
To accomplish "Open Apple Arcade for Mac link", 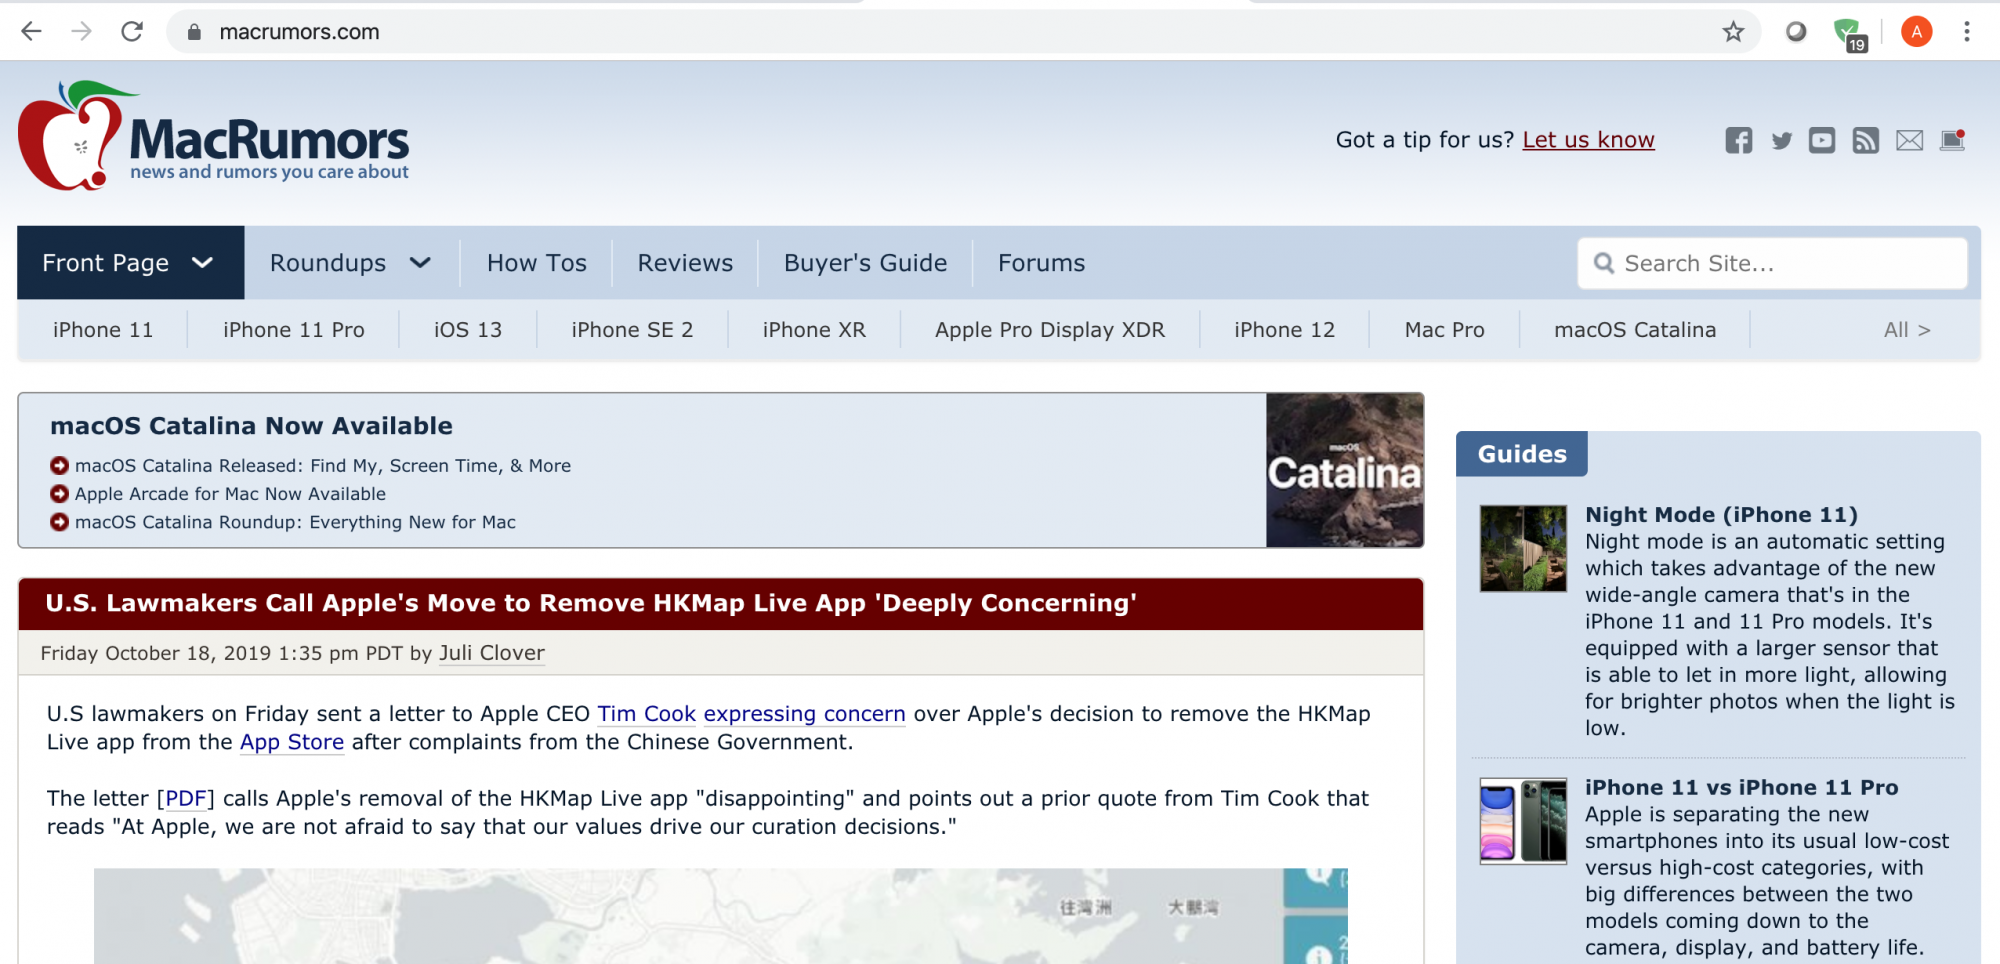I will pos(230,494).
